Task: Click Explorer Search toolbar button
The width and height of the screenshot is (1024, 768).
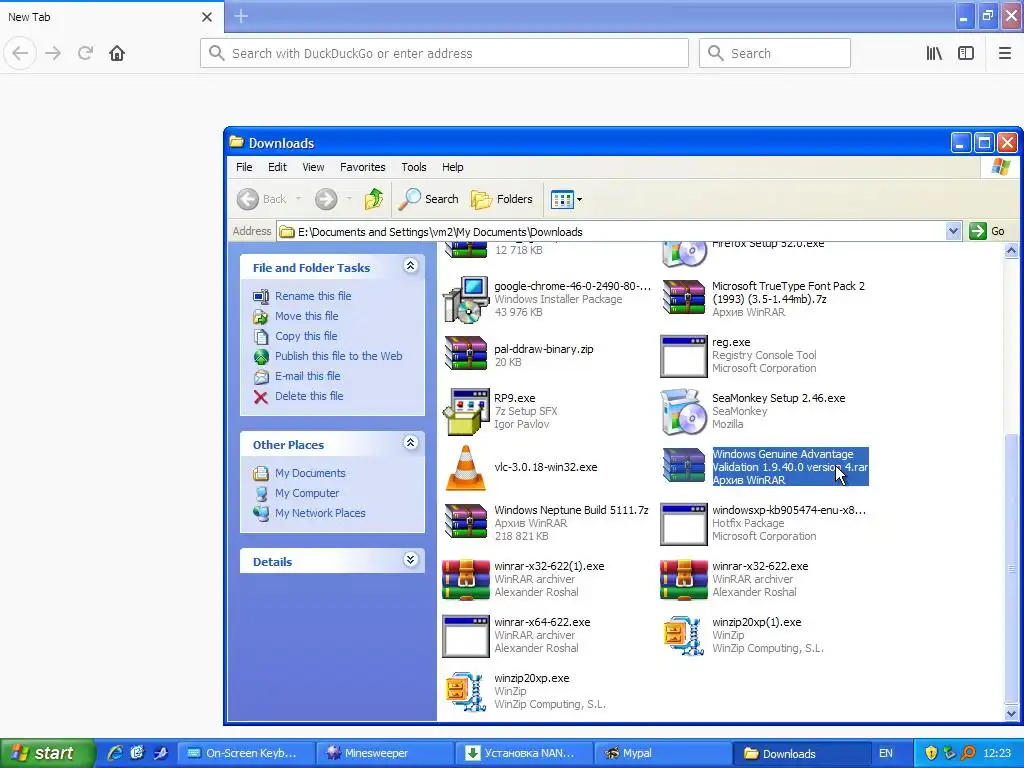Action: tap(428, 199)
